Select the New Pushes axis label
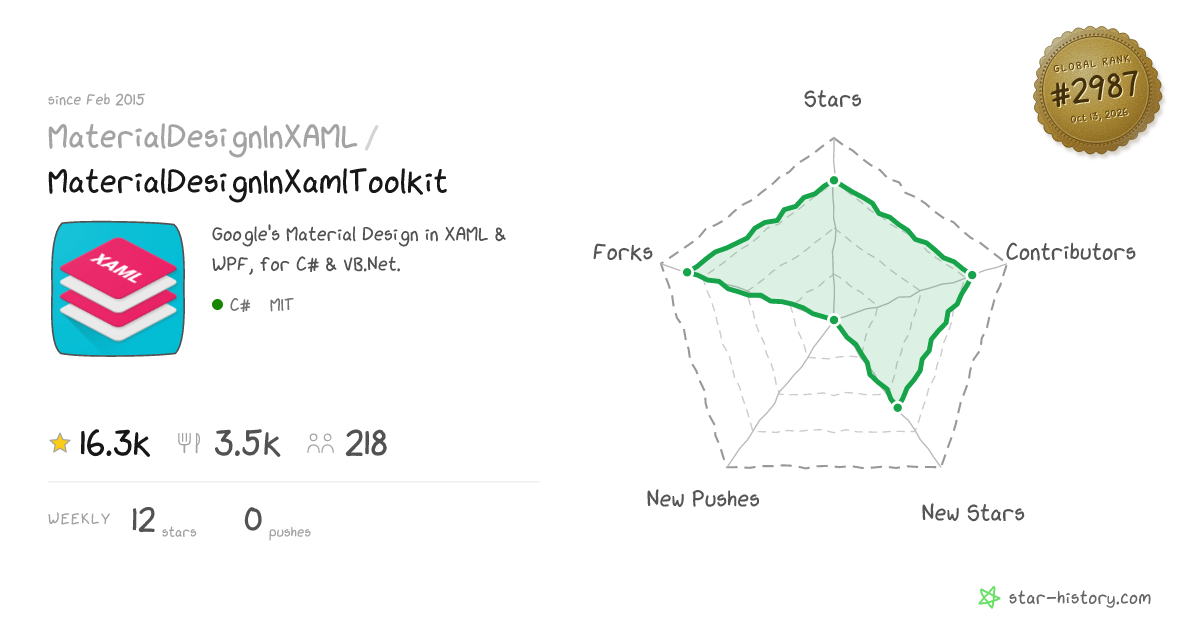1200x630 pixels. 703,498
